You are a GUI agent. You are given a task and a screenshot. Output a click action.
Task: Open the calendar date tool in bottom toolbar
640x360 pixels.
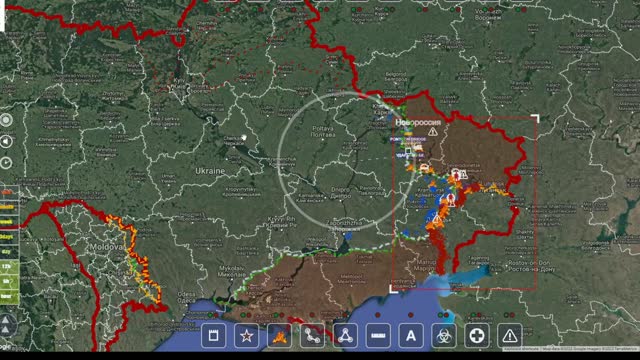(x=213, y=336)
